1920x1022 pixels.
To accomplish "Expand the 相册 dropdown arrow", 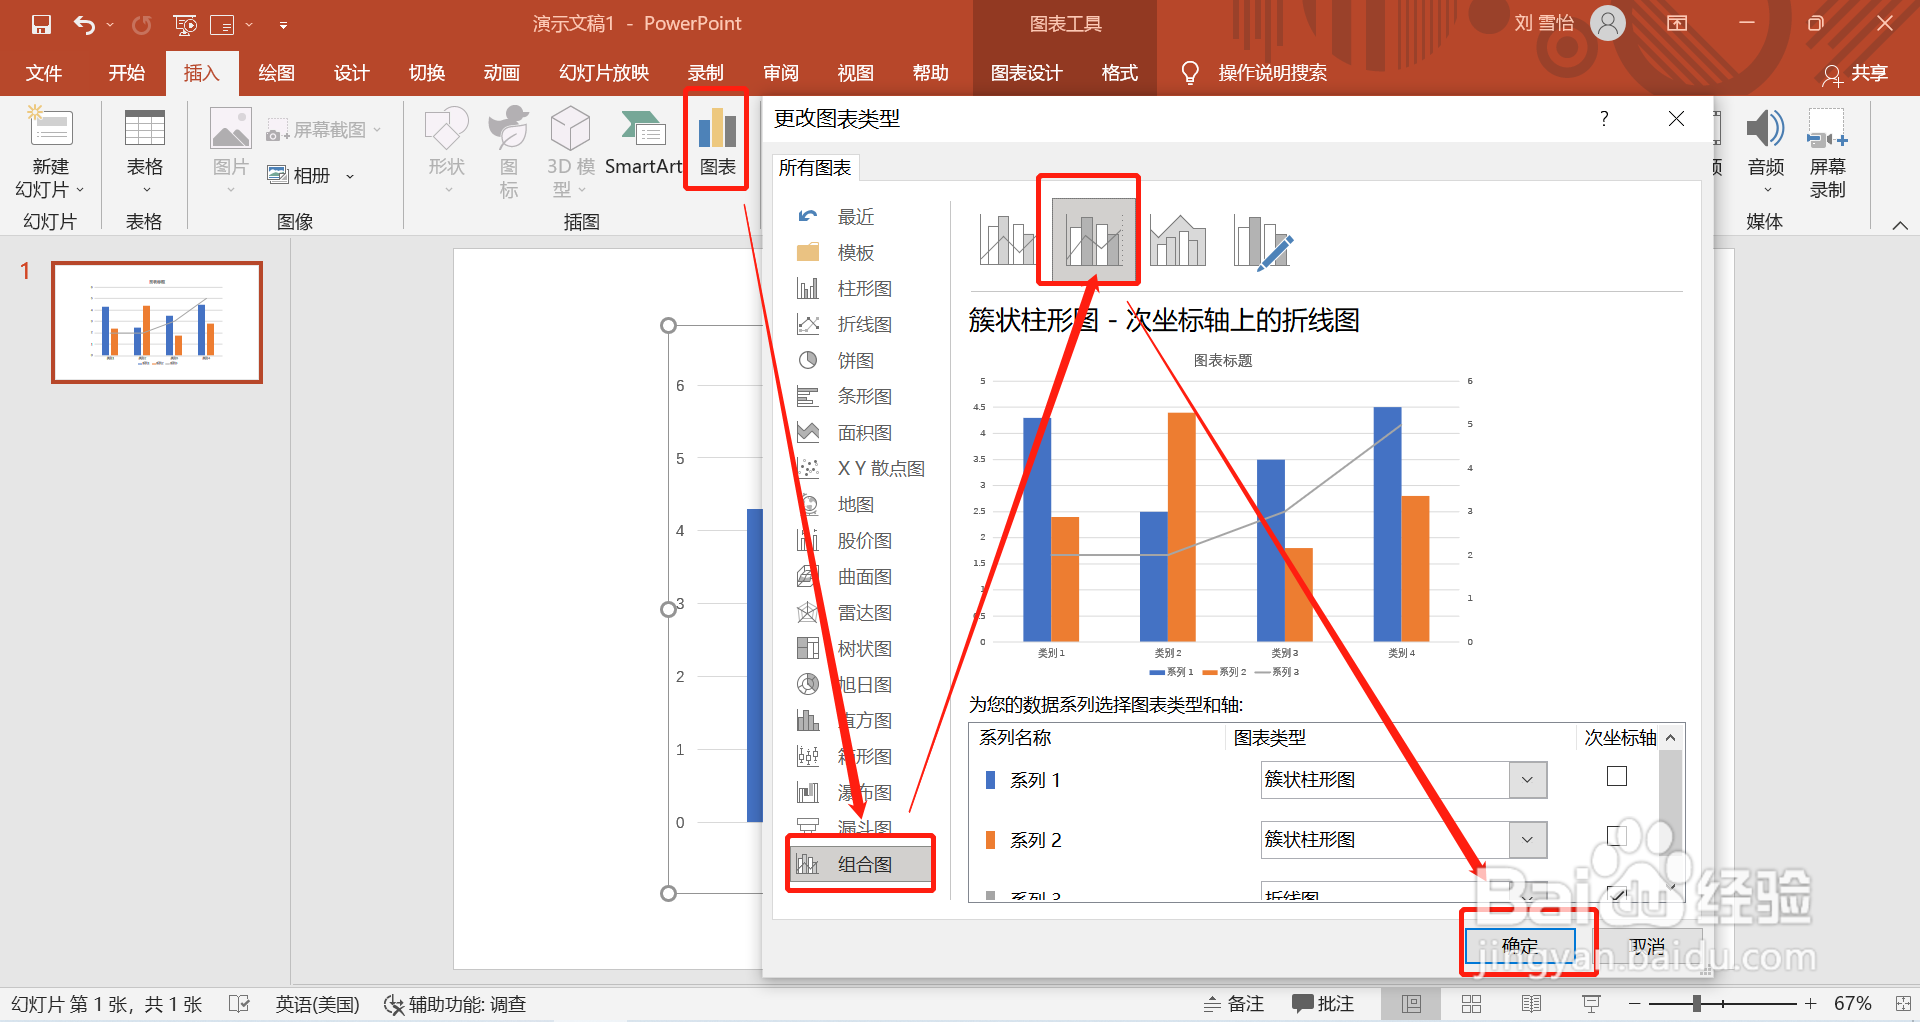I will point(350,176).
